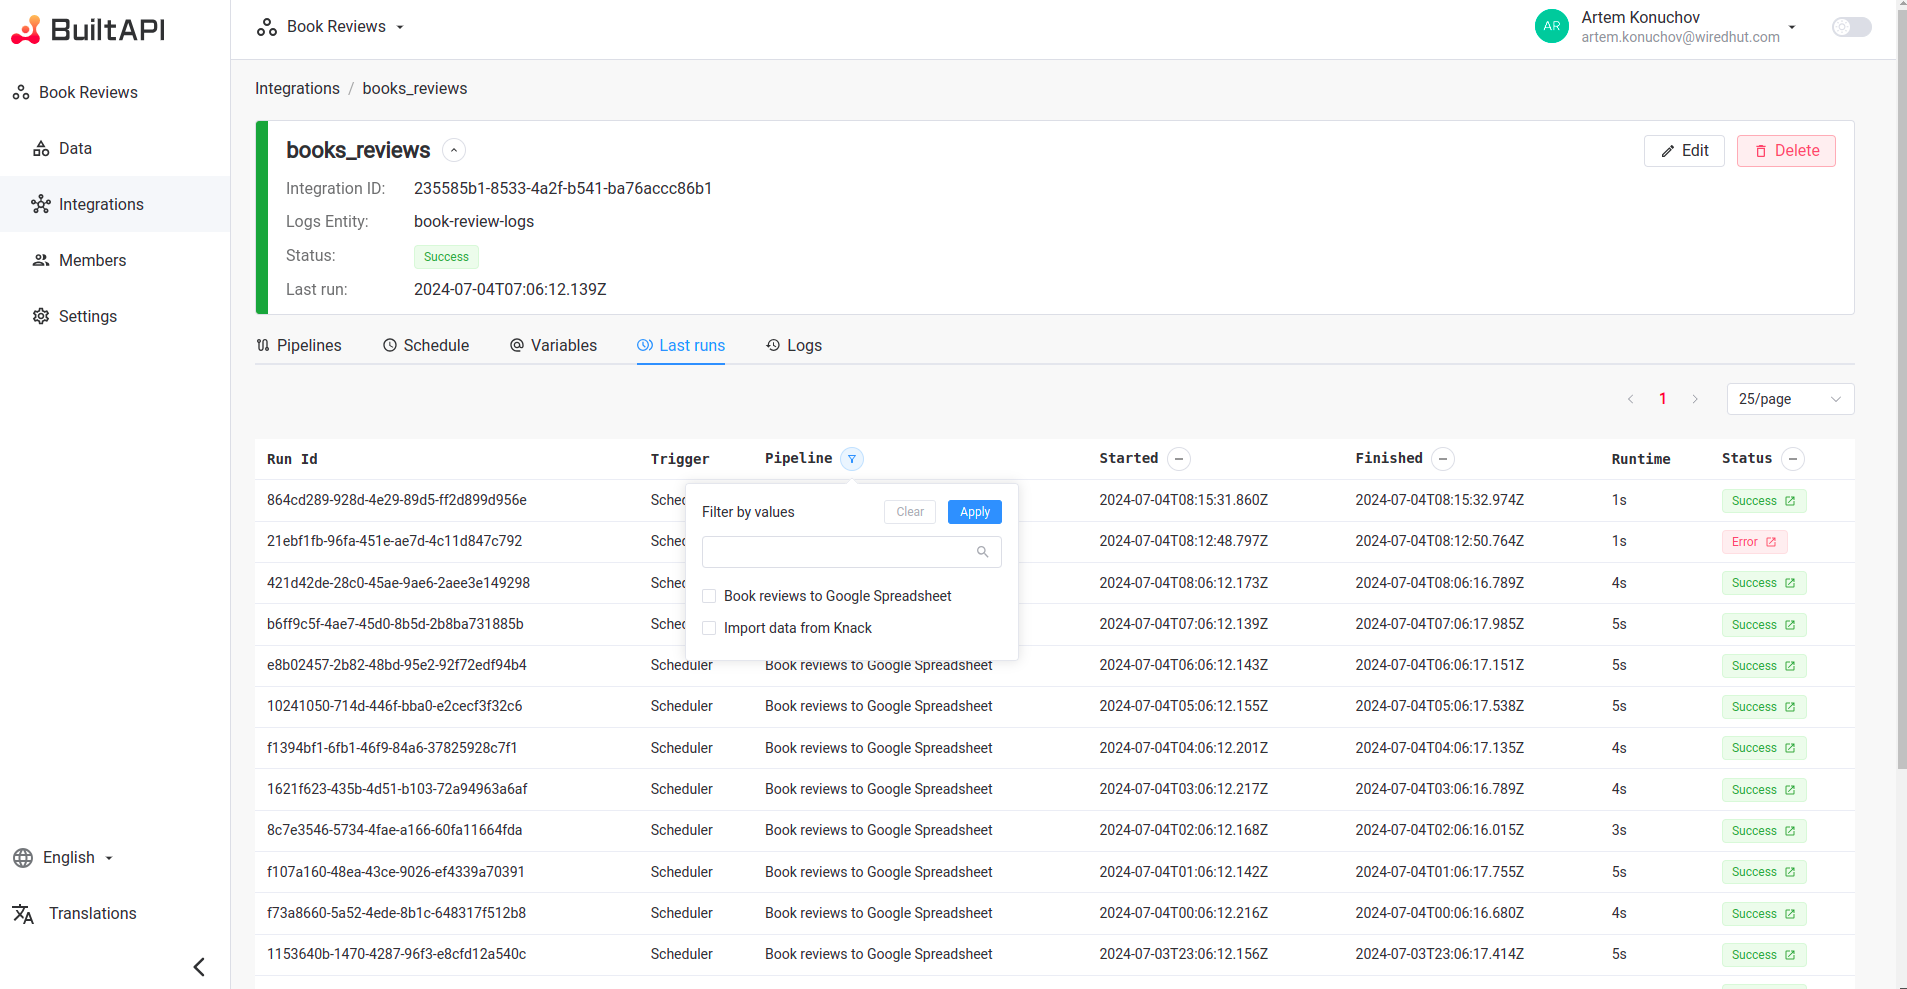
Task: Click the AR user avatar
Action: 1551,27
